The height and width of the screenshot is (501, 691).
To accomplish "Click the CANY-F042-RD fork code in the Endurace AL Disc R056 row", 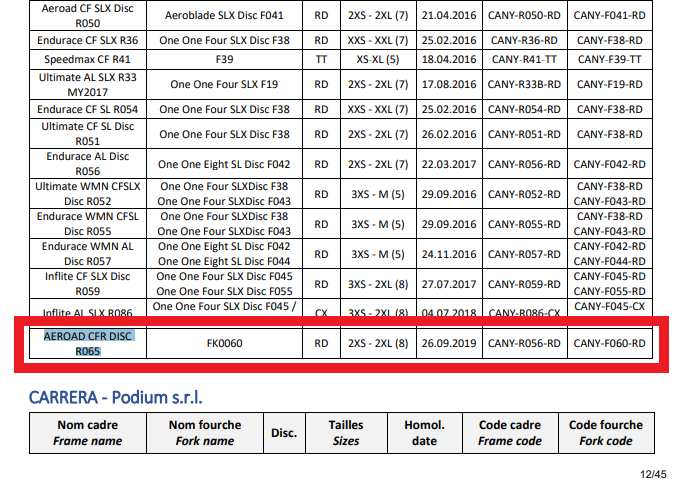I will coord(609,164).
